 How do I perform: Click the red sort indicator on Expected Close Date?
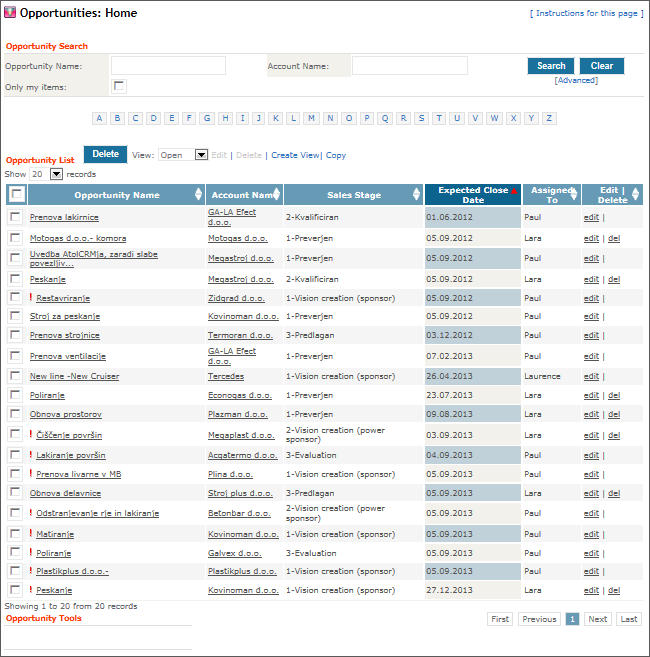coord(514,190)
